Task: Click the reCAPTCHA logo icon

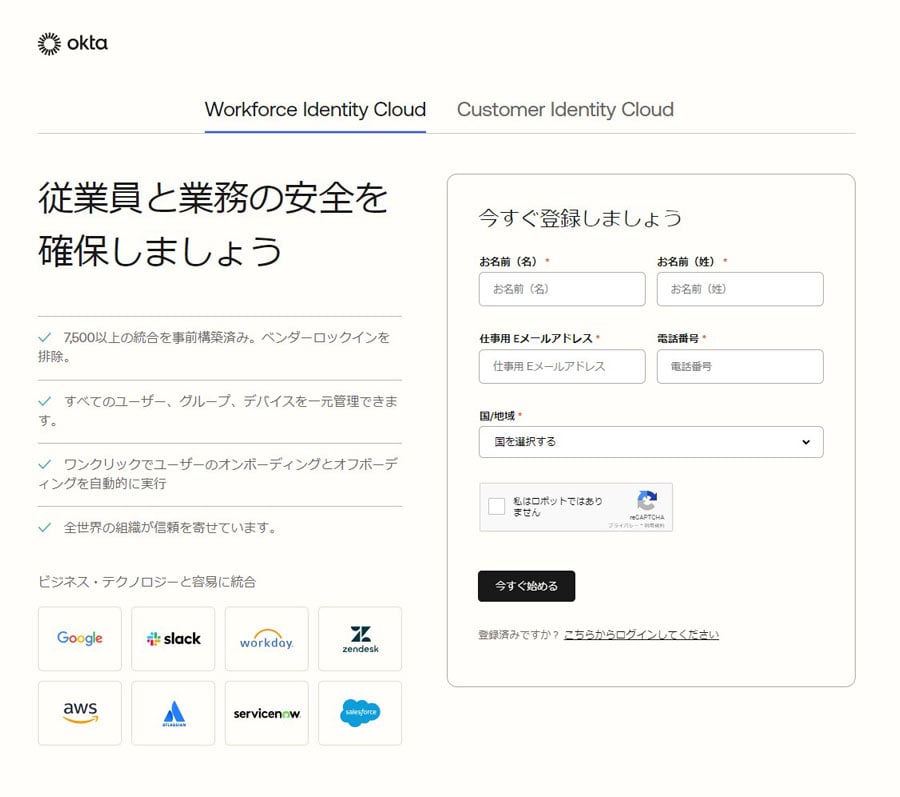Action: (647, 501)
